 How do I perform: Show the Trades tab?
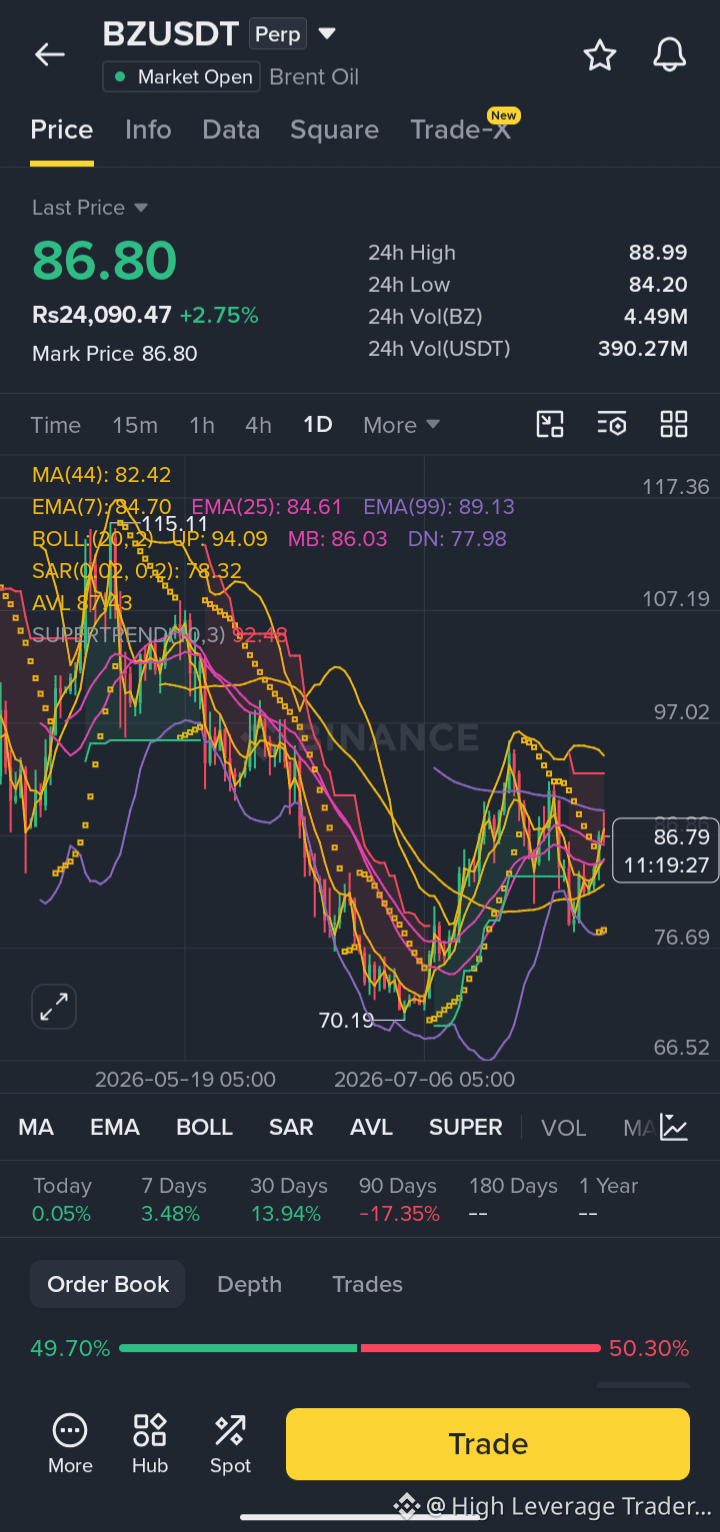tap(367, 1285)
